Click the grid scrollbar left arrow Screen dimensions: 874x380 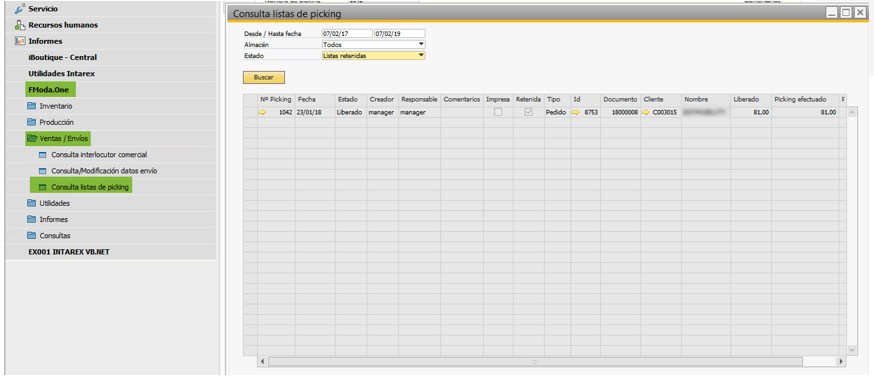[263, 362]
